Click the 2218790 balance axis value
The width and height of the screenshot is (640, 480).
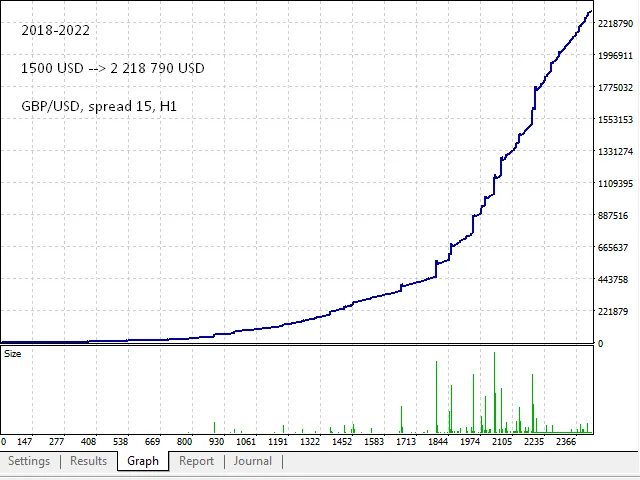tap(616, 24)
